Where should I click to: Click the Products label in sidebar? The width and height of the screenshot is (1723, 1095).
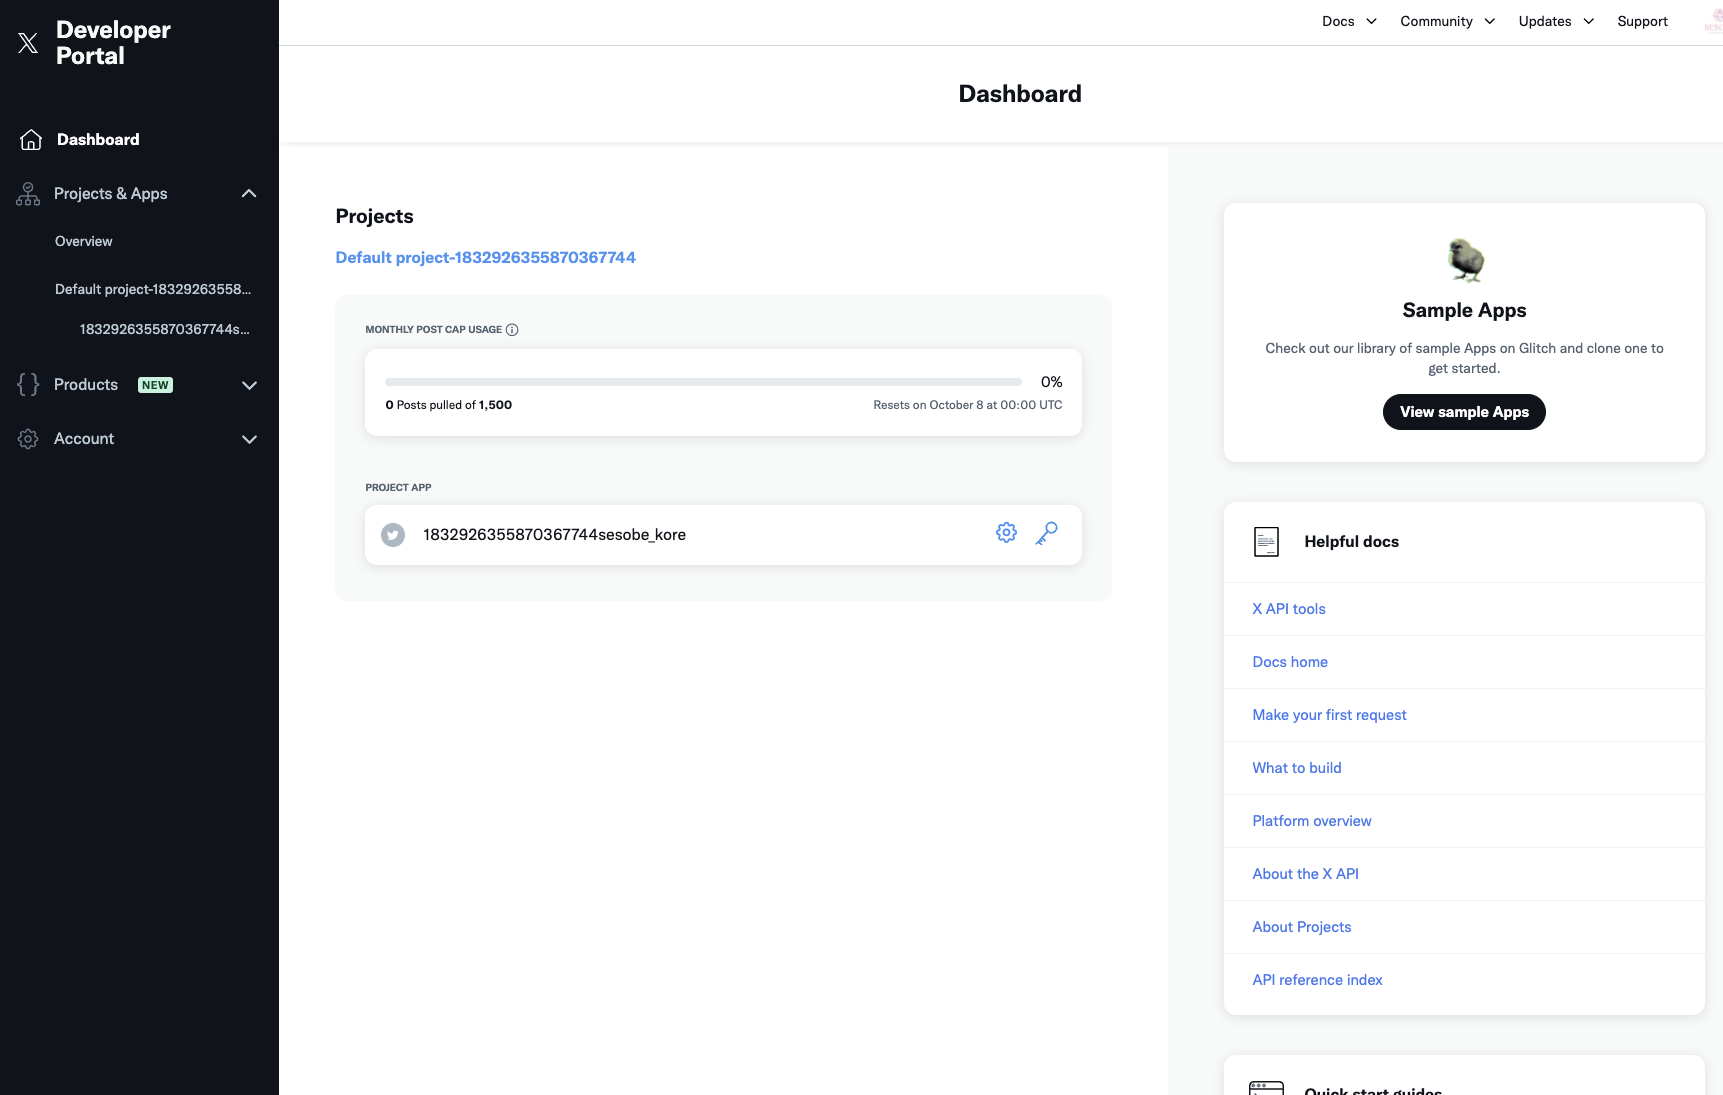[86, 385]
